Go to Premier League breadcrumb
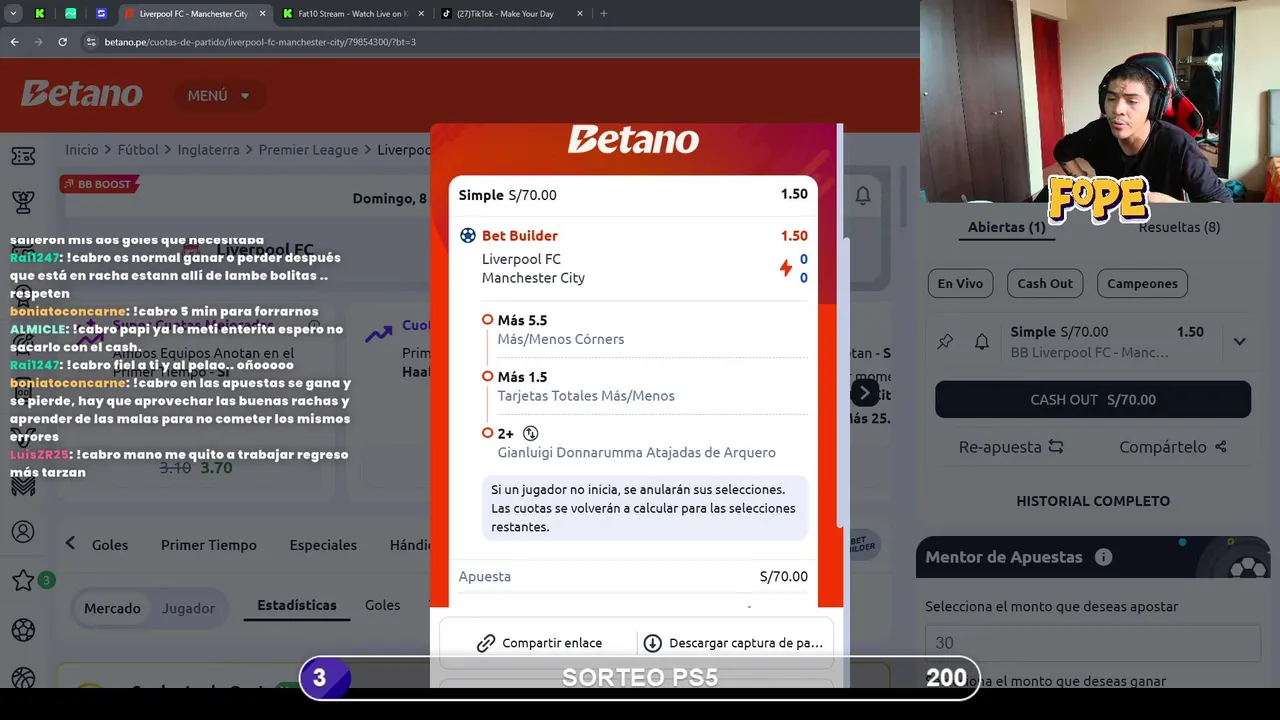Image resolution: width=1280 pixels, height=720 pixels. [x=308, y=149]
